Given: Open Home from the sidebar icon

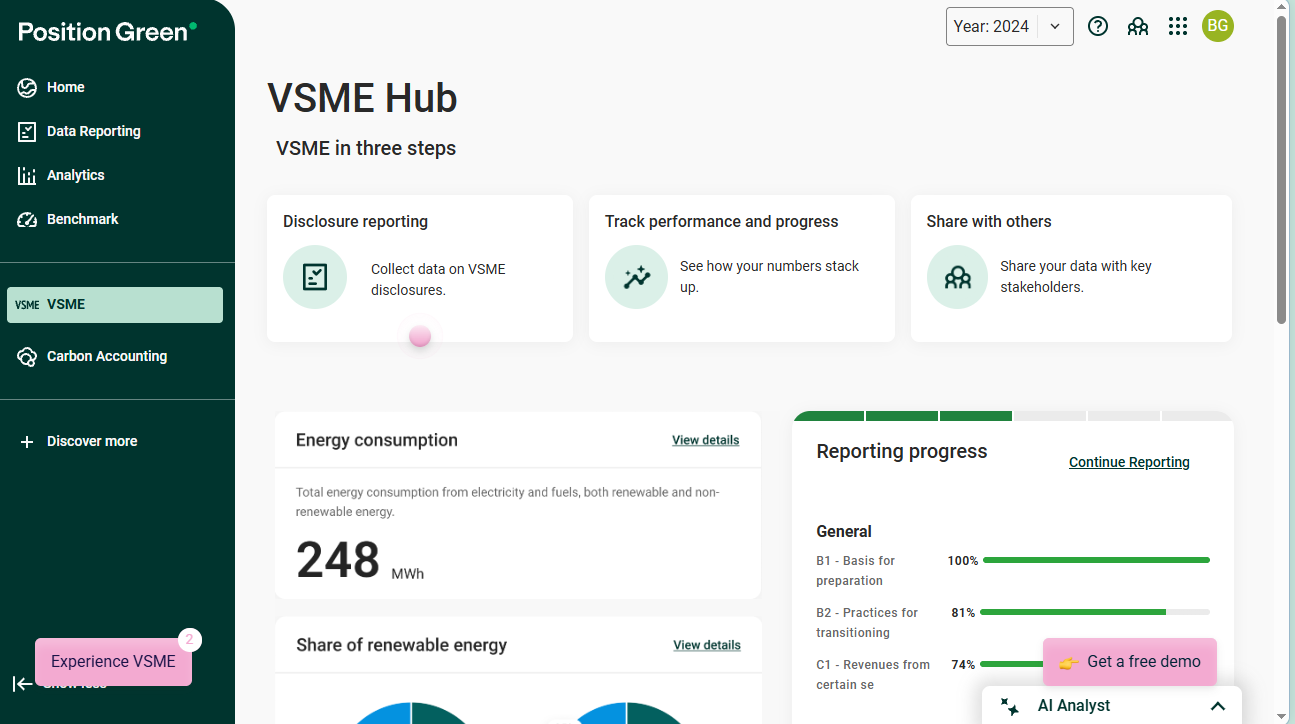Looking at the screenshot, I should (x=27, y=88).
